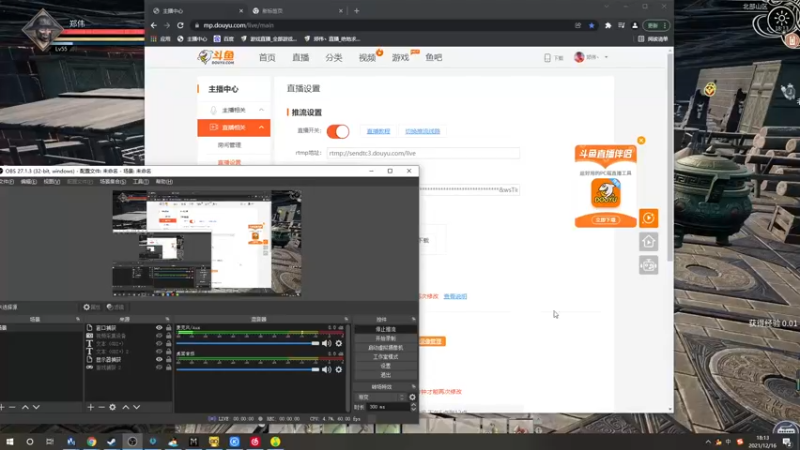The image size is (800, 450).
Task: Open user account dropdown arrow
Action: coord(606,57)
